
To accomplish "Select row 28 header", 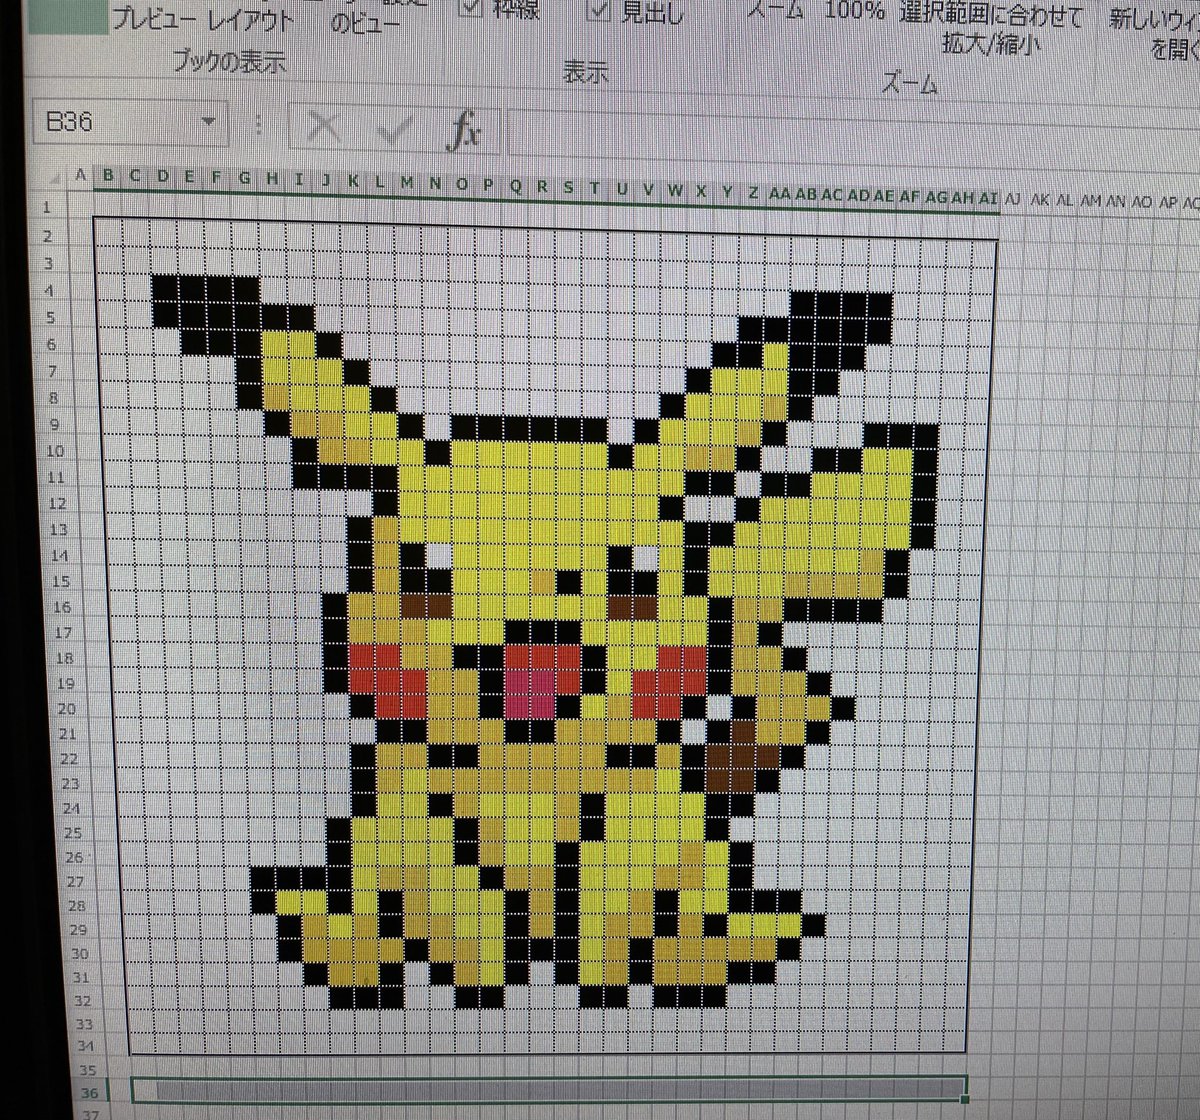I will 77,906.
